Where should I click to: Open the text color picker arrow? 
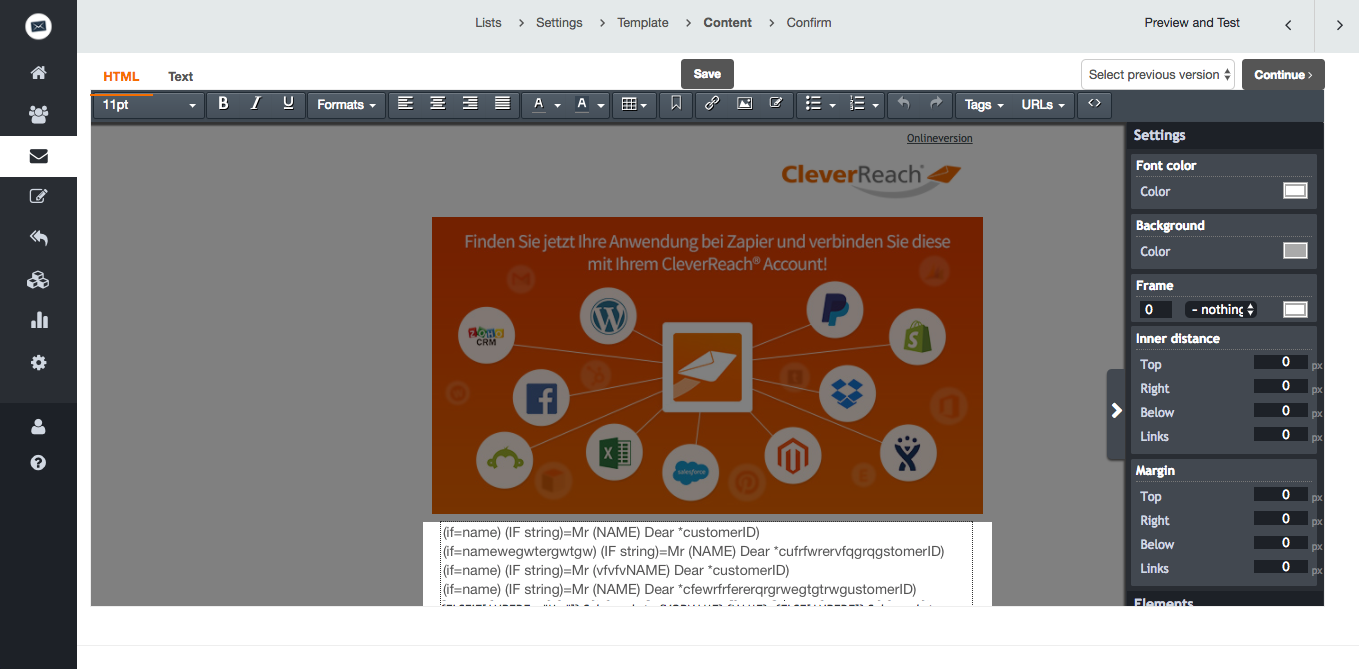pos(558,105)
